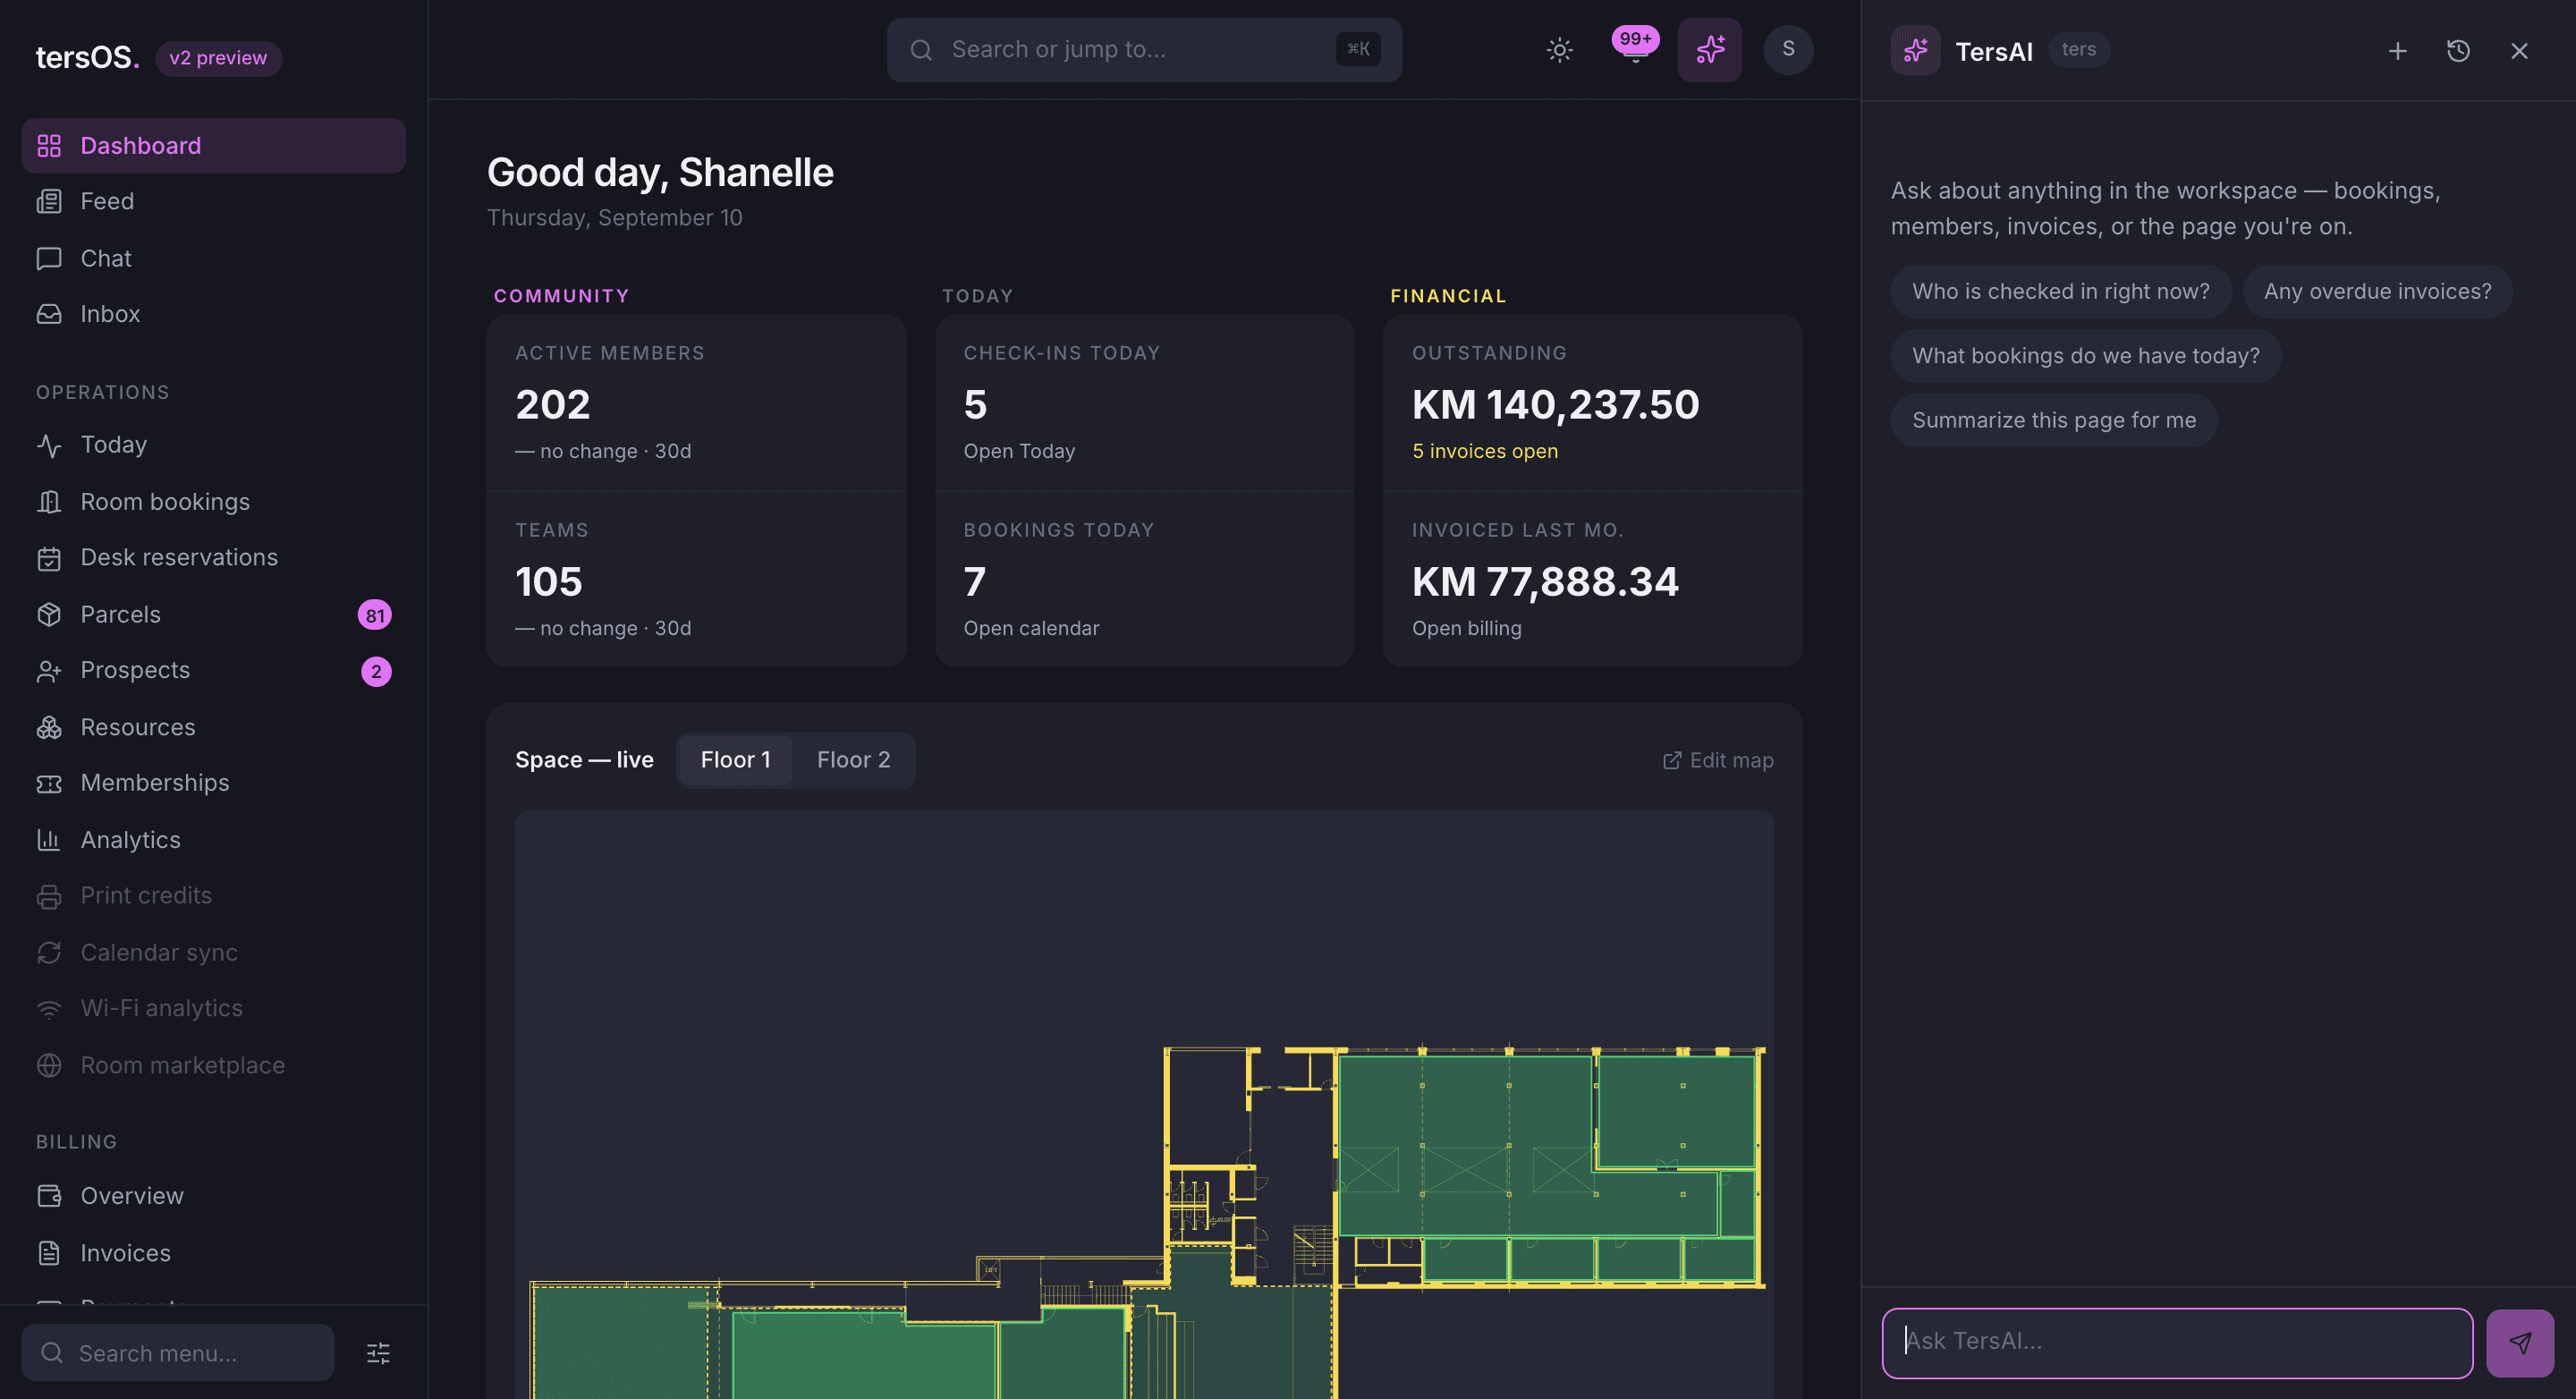This screenshot has height=1399, width=2576.
Task: Open Memberships in sidebar
Action: pyautogui.click(x=213, y=783)
